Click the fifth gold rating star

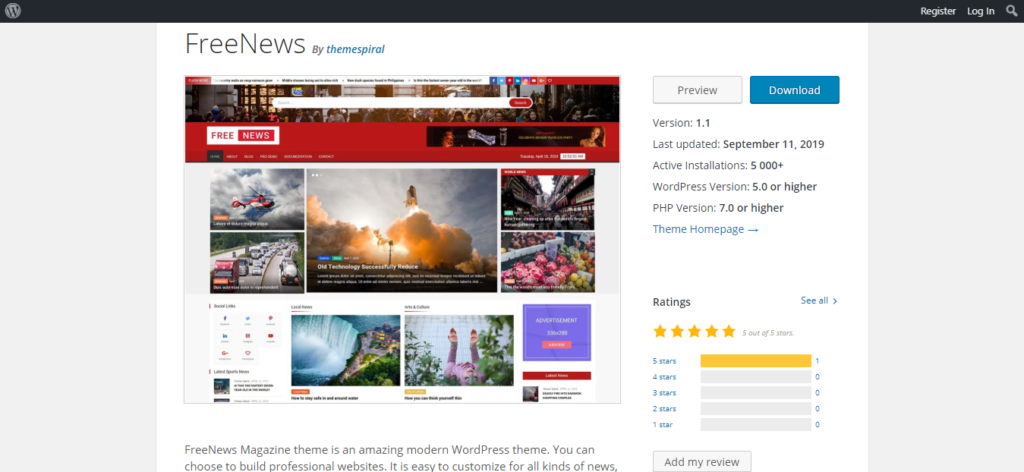729,332
